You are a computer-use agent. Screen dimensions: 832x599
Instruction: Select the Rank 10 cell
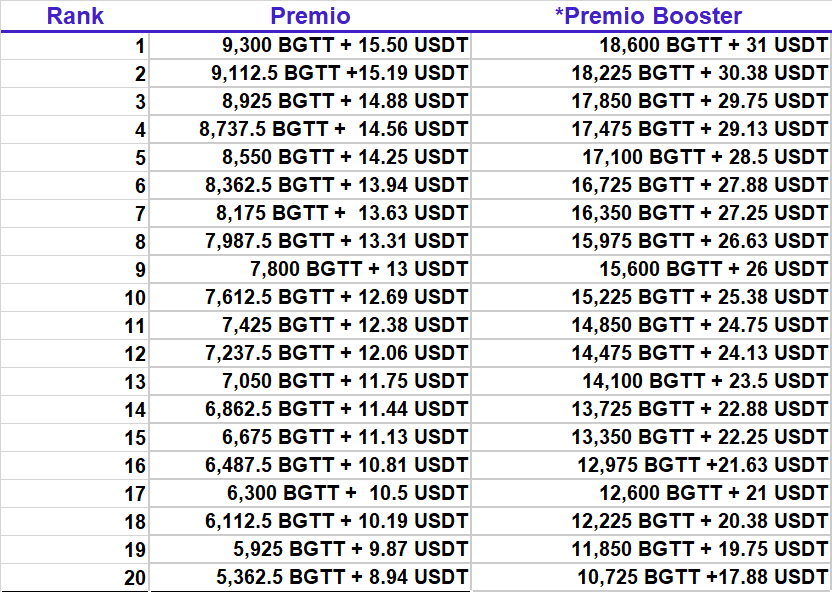(x=75, y=298)
